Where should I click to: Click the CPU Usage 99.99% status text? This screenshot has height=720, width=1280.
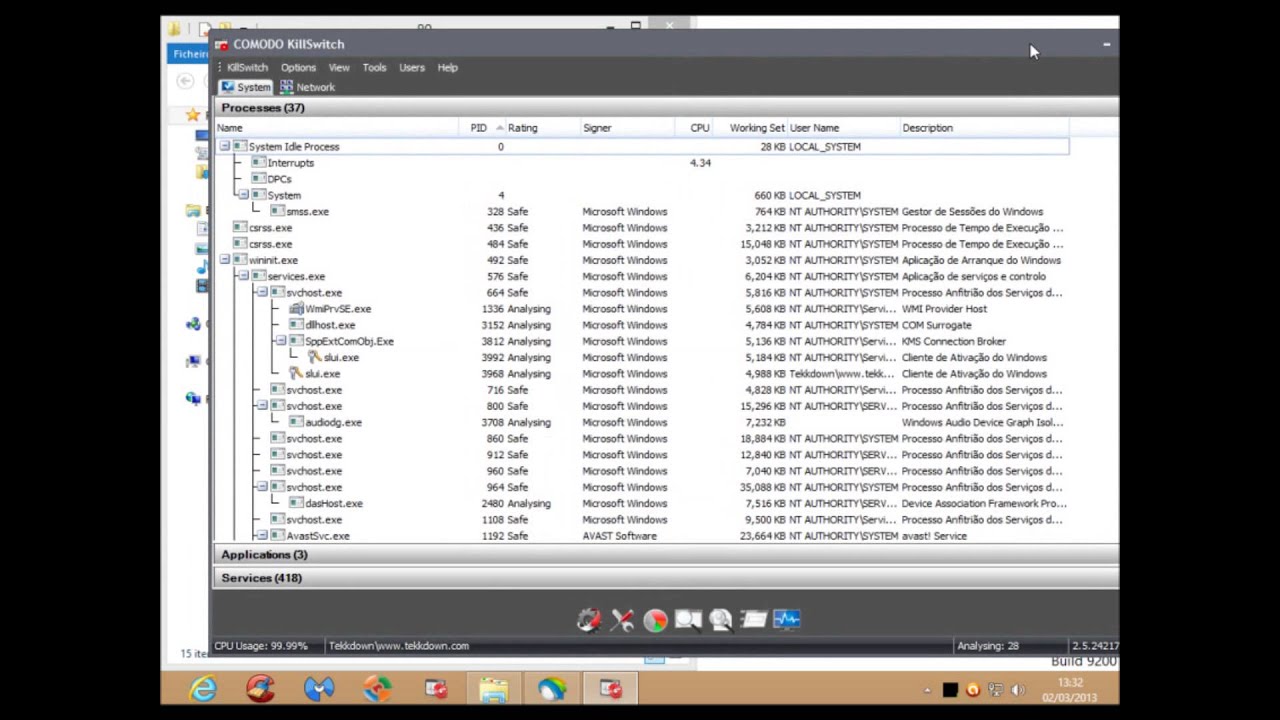tap(261, 646)
